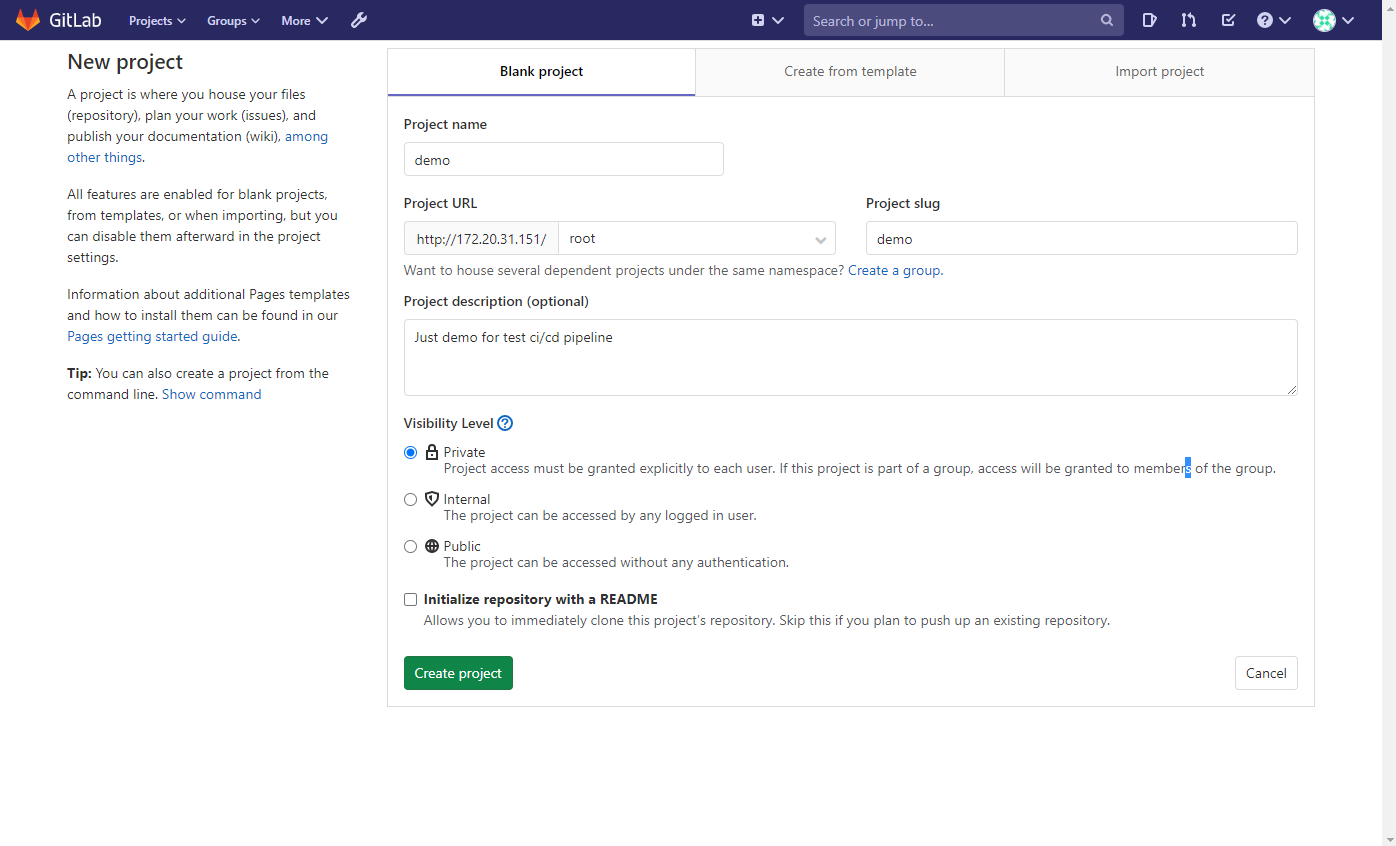The width and height of the screenshot is (1396, 846).
Task: Click inside the Project slug field
Action: point(1081,238)
